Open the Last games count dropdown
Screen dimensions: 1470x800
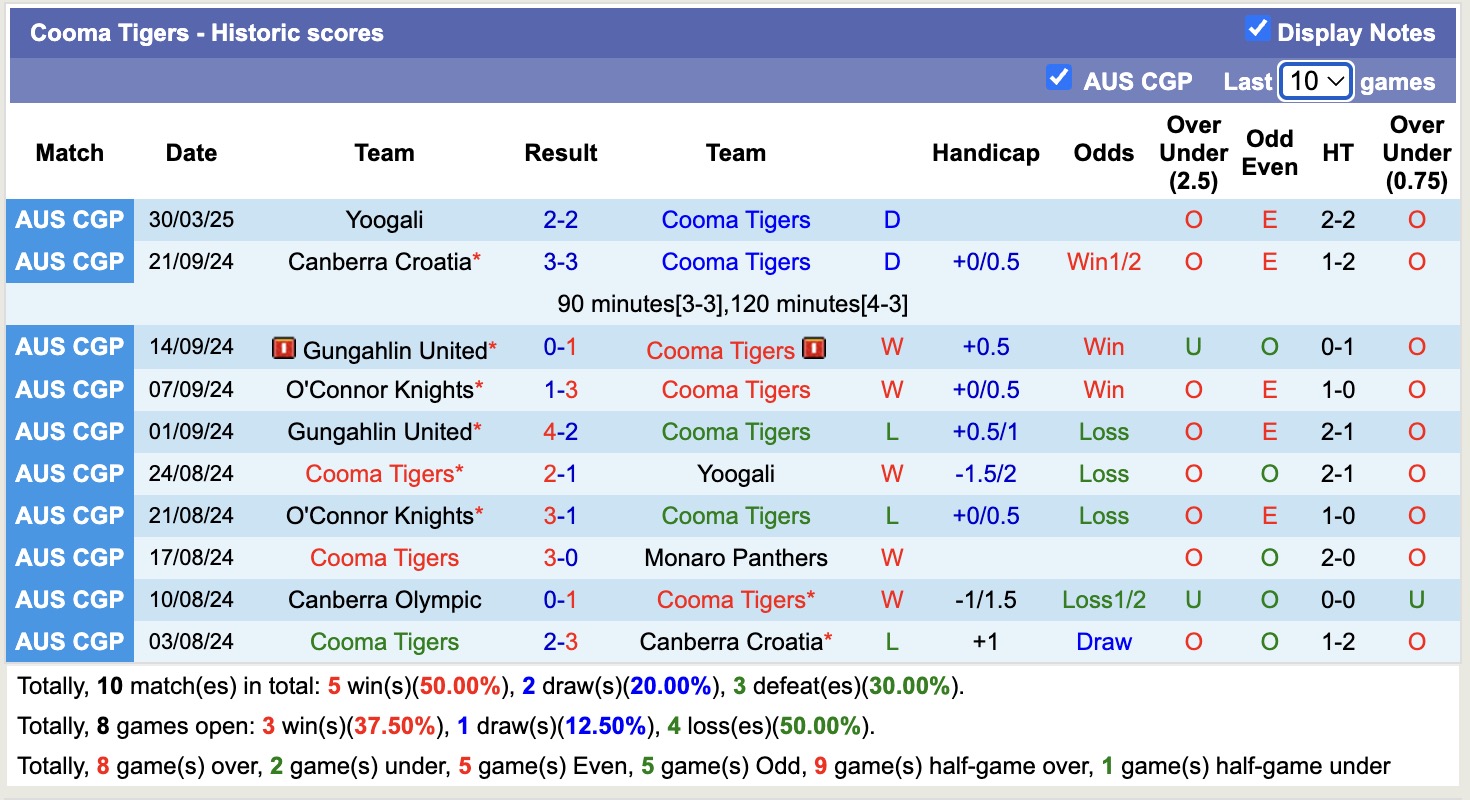coord(1315,80)
